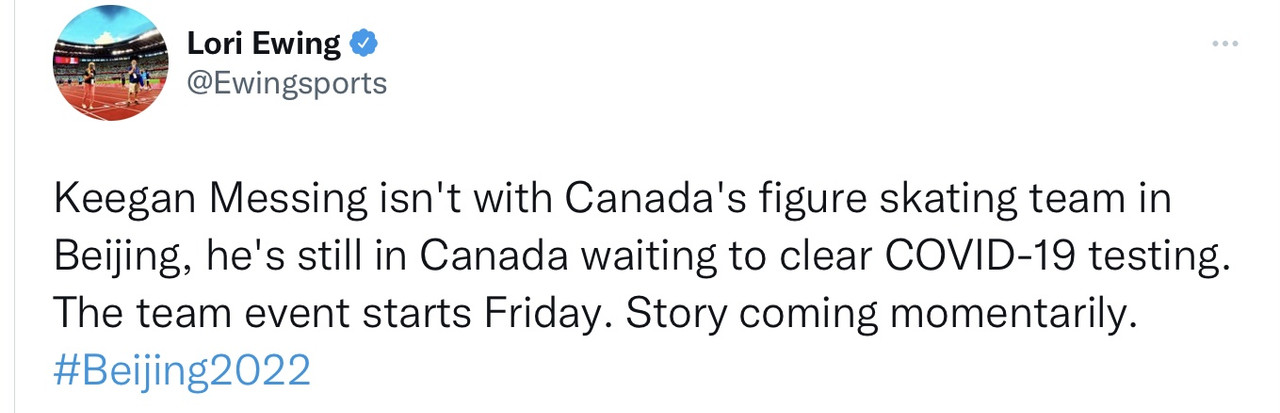
Task: Click the blue verified checkmark badge
Action: tap(363, 43)
